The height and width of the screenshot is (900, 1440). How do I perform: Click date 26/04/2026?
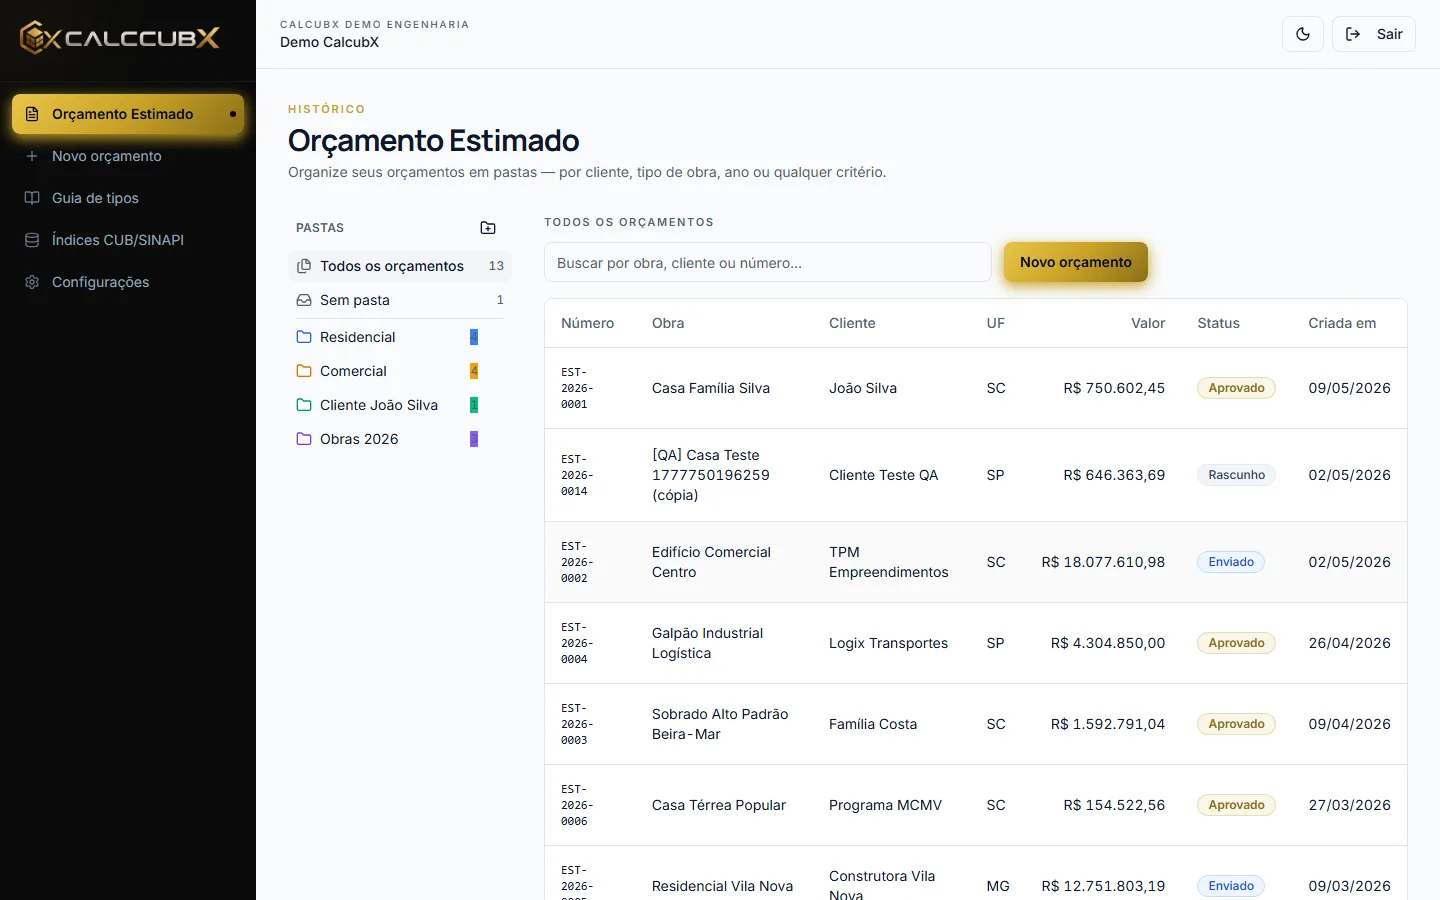(1349, 643)
